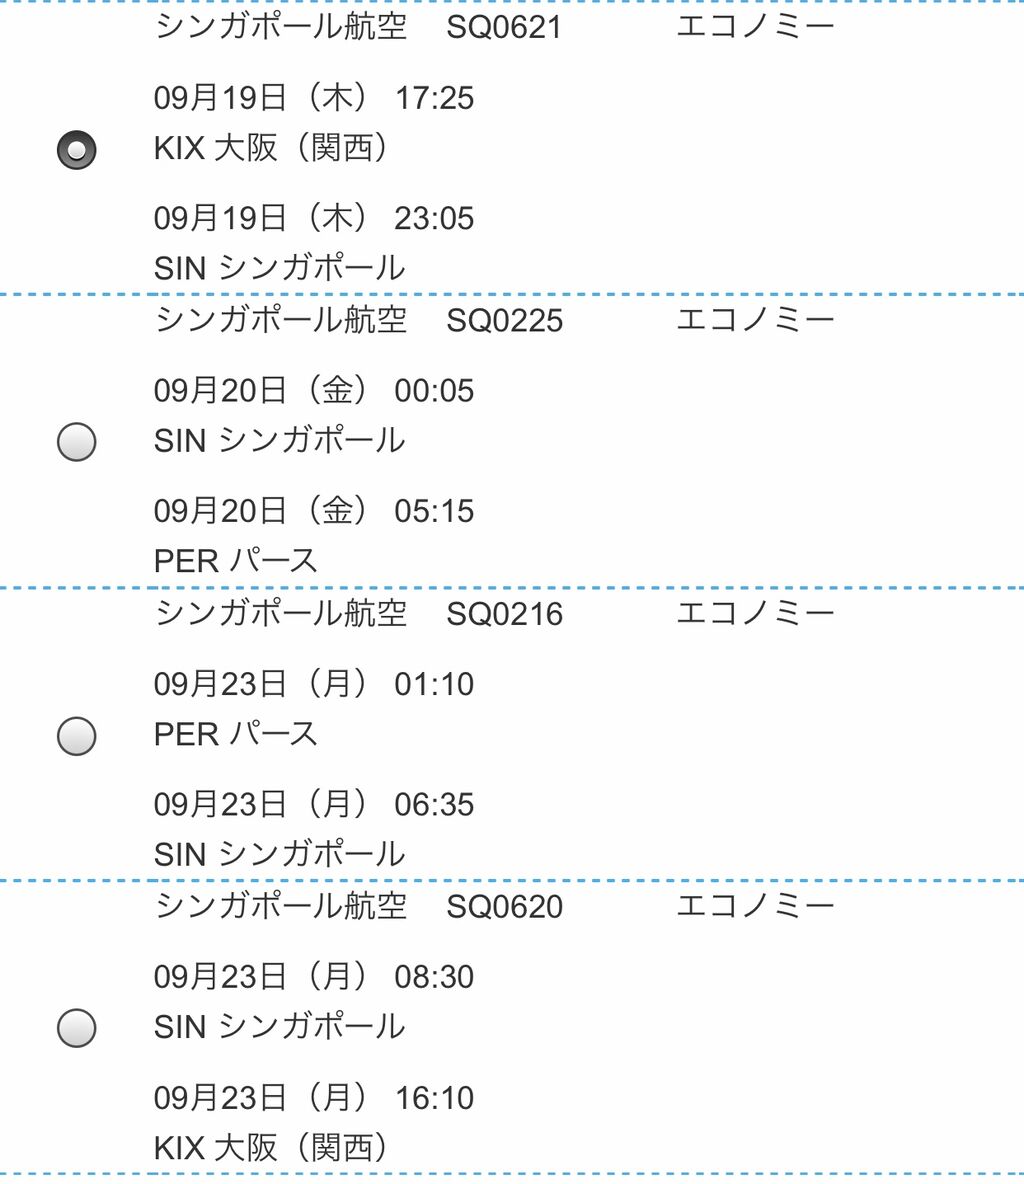The width and height of the screenshot is (1024, 1184).
Task: Click KIX 大阪（関西） final arrival airport
Action: click(x=271, y=1147)
